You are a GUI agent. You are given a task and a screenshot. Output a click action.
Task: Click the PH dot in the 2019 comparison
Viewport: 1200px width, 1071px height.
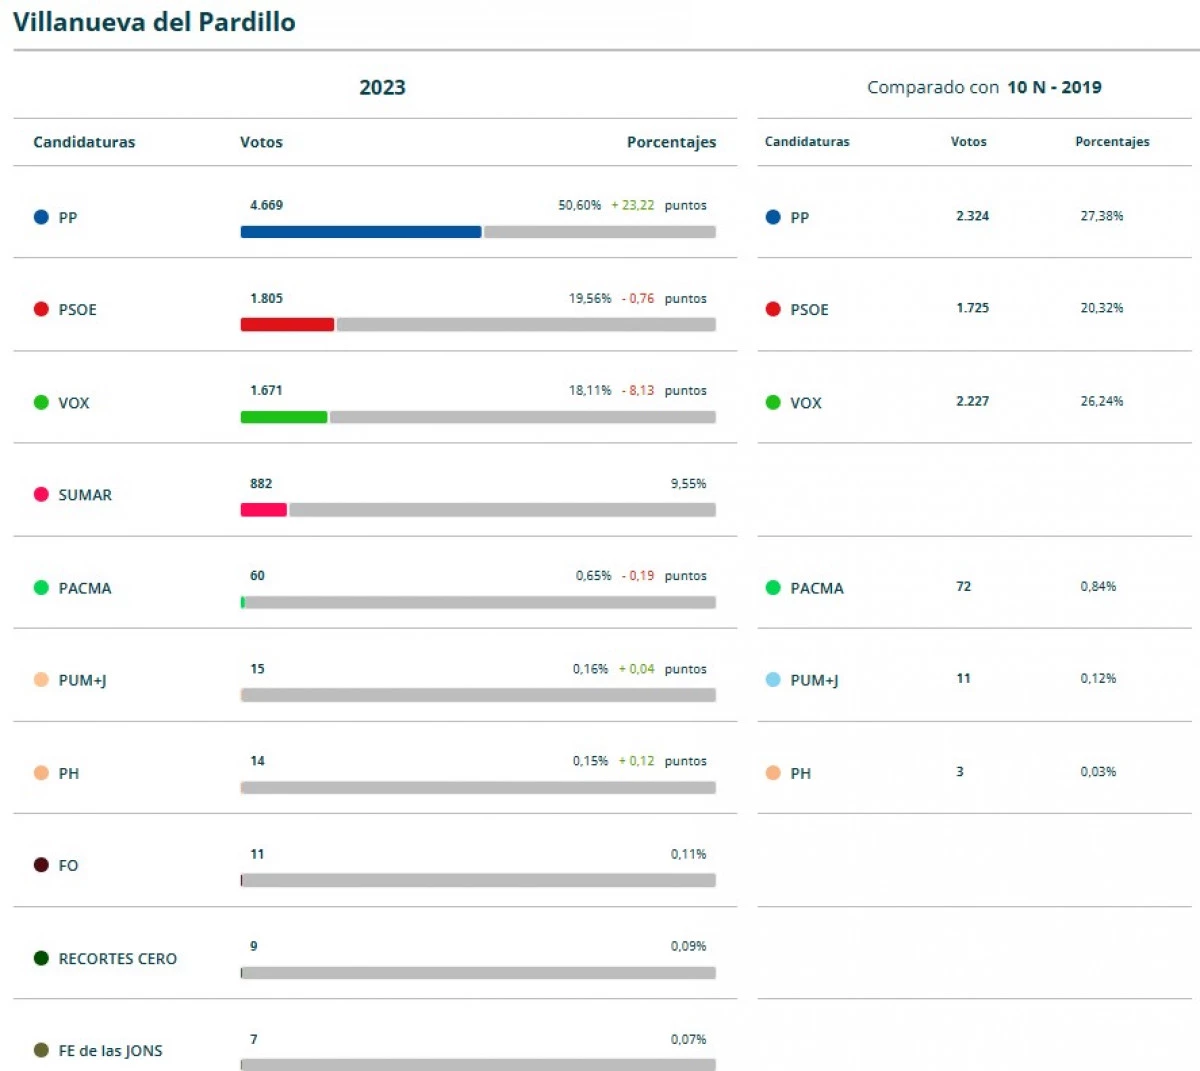point(773,773)
